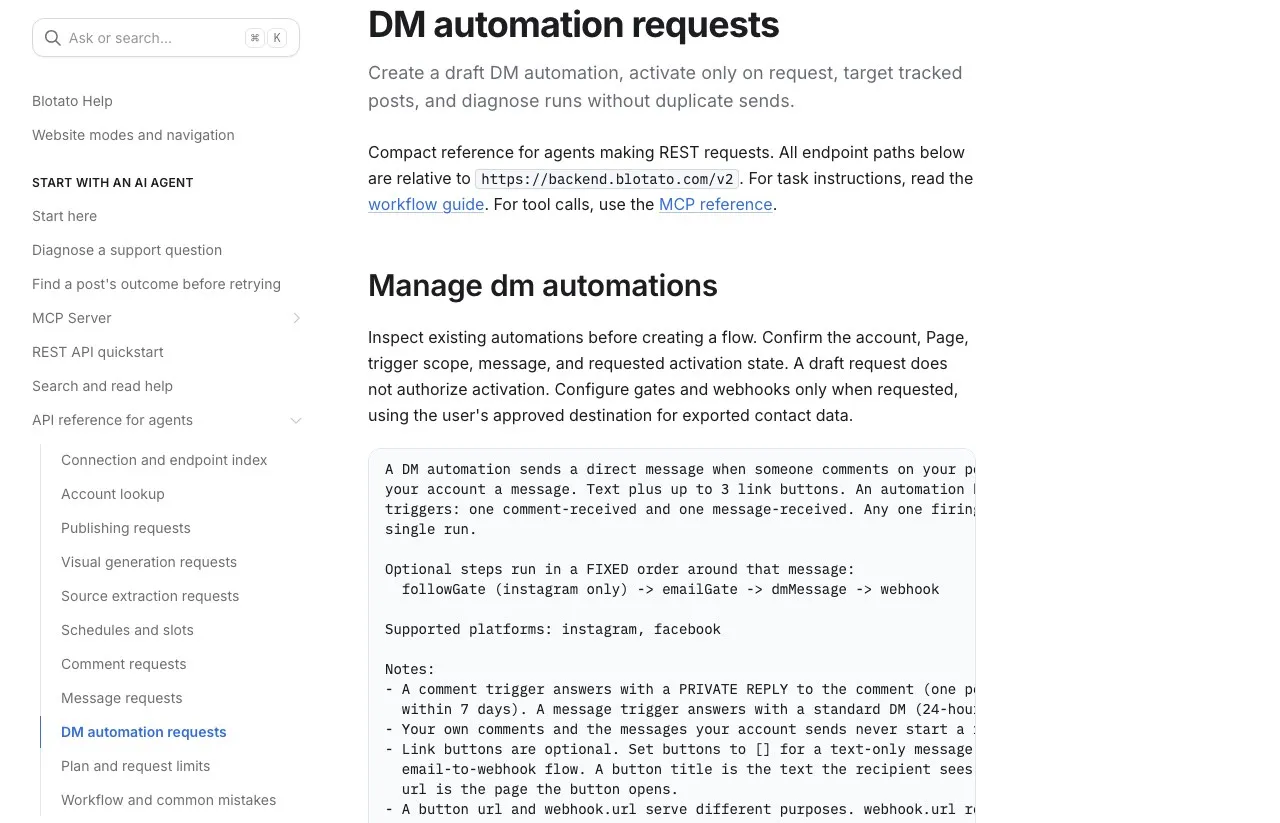The height and width of the screenshot is (823, 1280).
Task: Click the followGate emailGate dmMessage webhook line
Action: coord(670,589)
